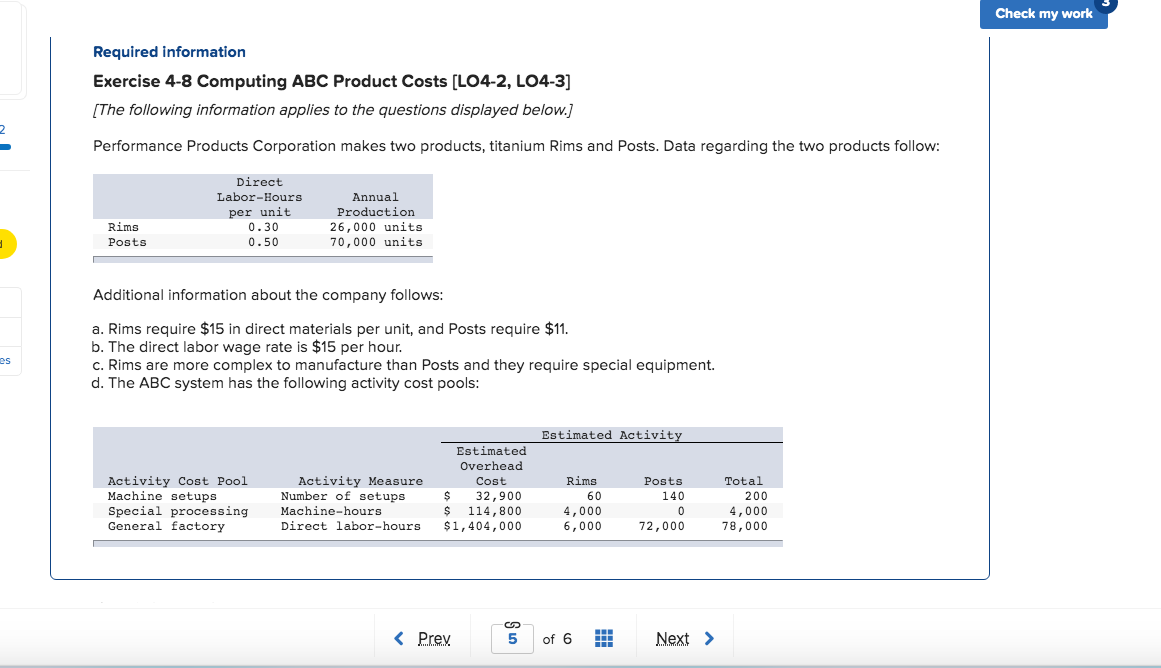Click the "Required information" blue heading
The height and width of the screenshot is (668, 1161).
[168, 51]
